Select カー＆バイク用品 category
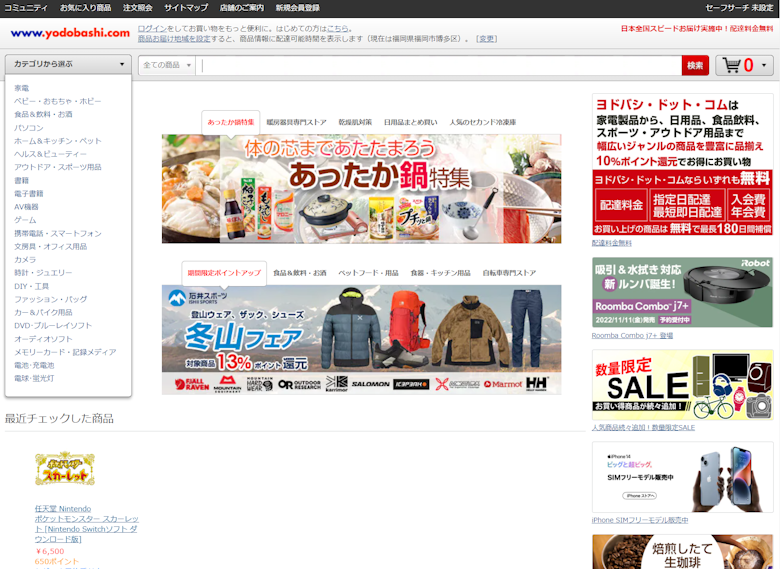The height and width of the screenshot is (569, 780). 43,312
